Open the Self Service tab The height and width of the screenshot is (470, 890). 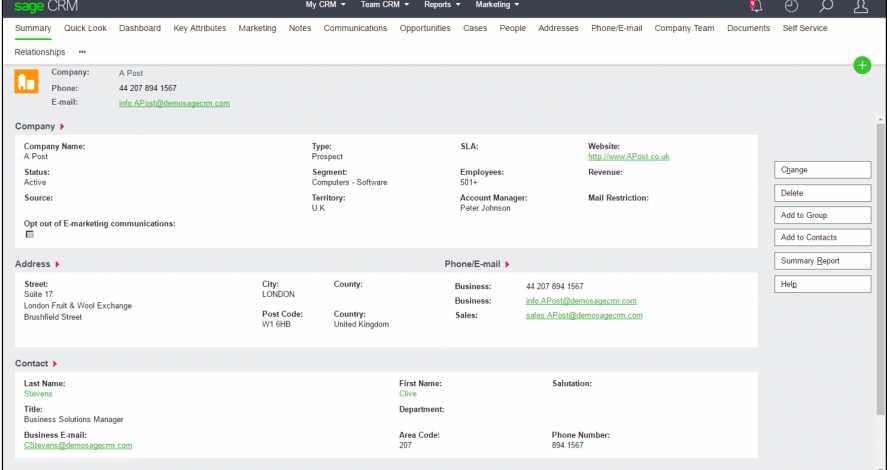(x=805, y=28)
